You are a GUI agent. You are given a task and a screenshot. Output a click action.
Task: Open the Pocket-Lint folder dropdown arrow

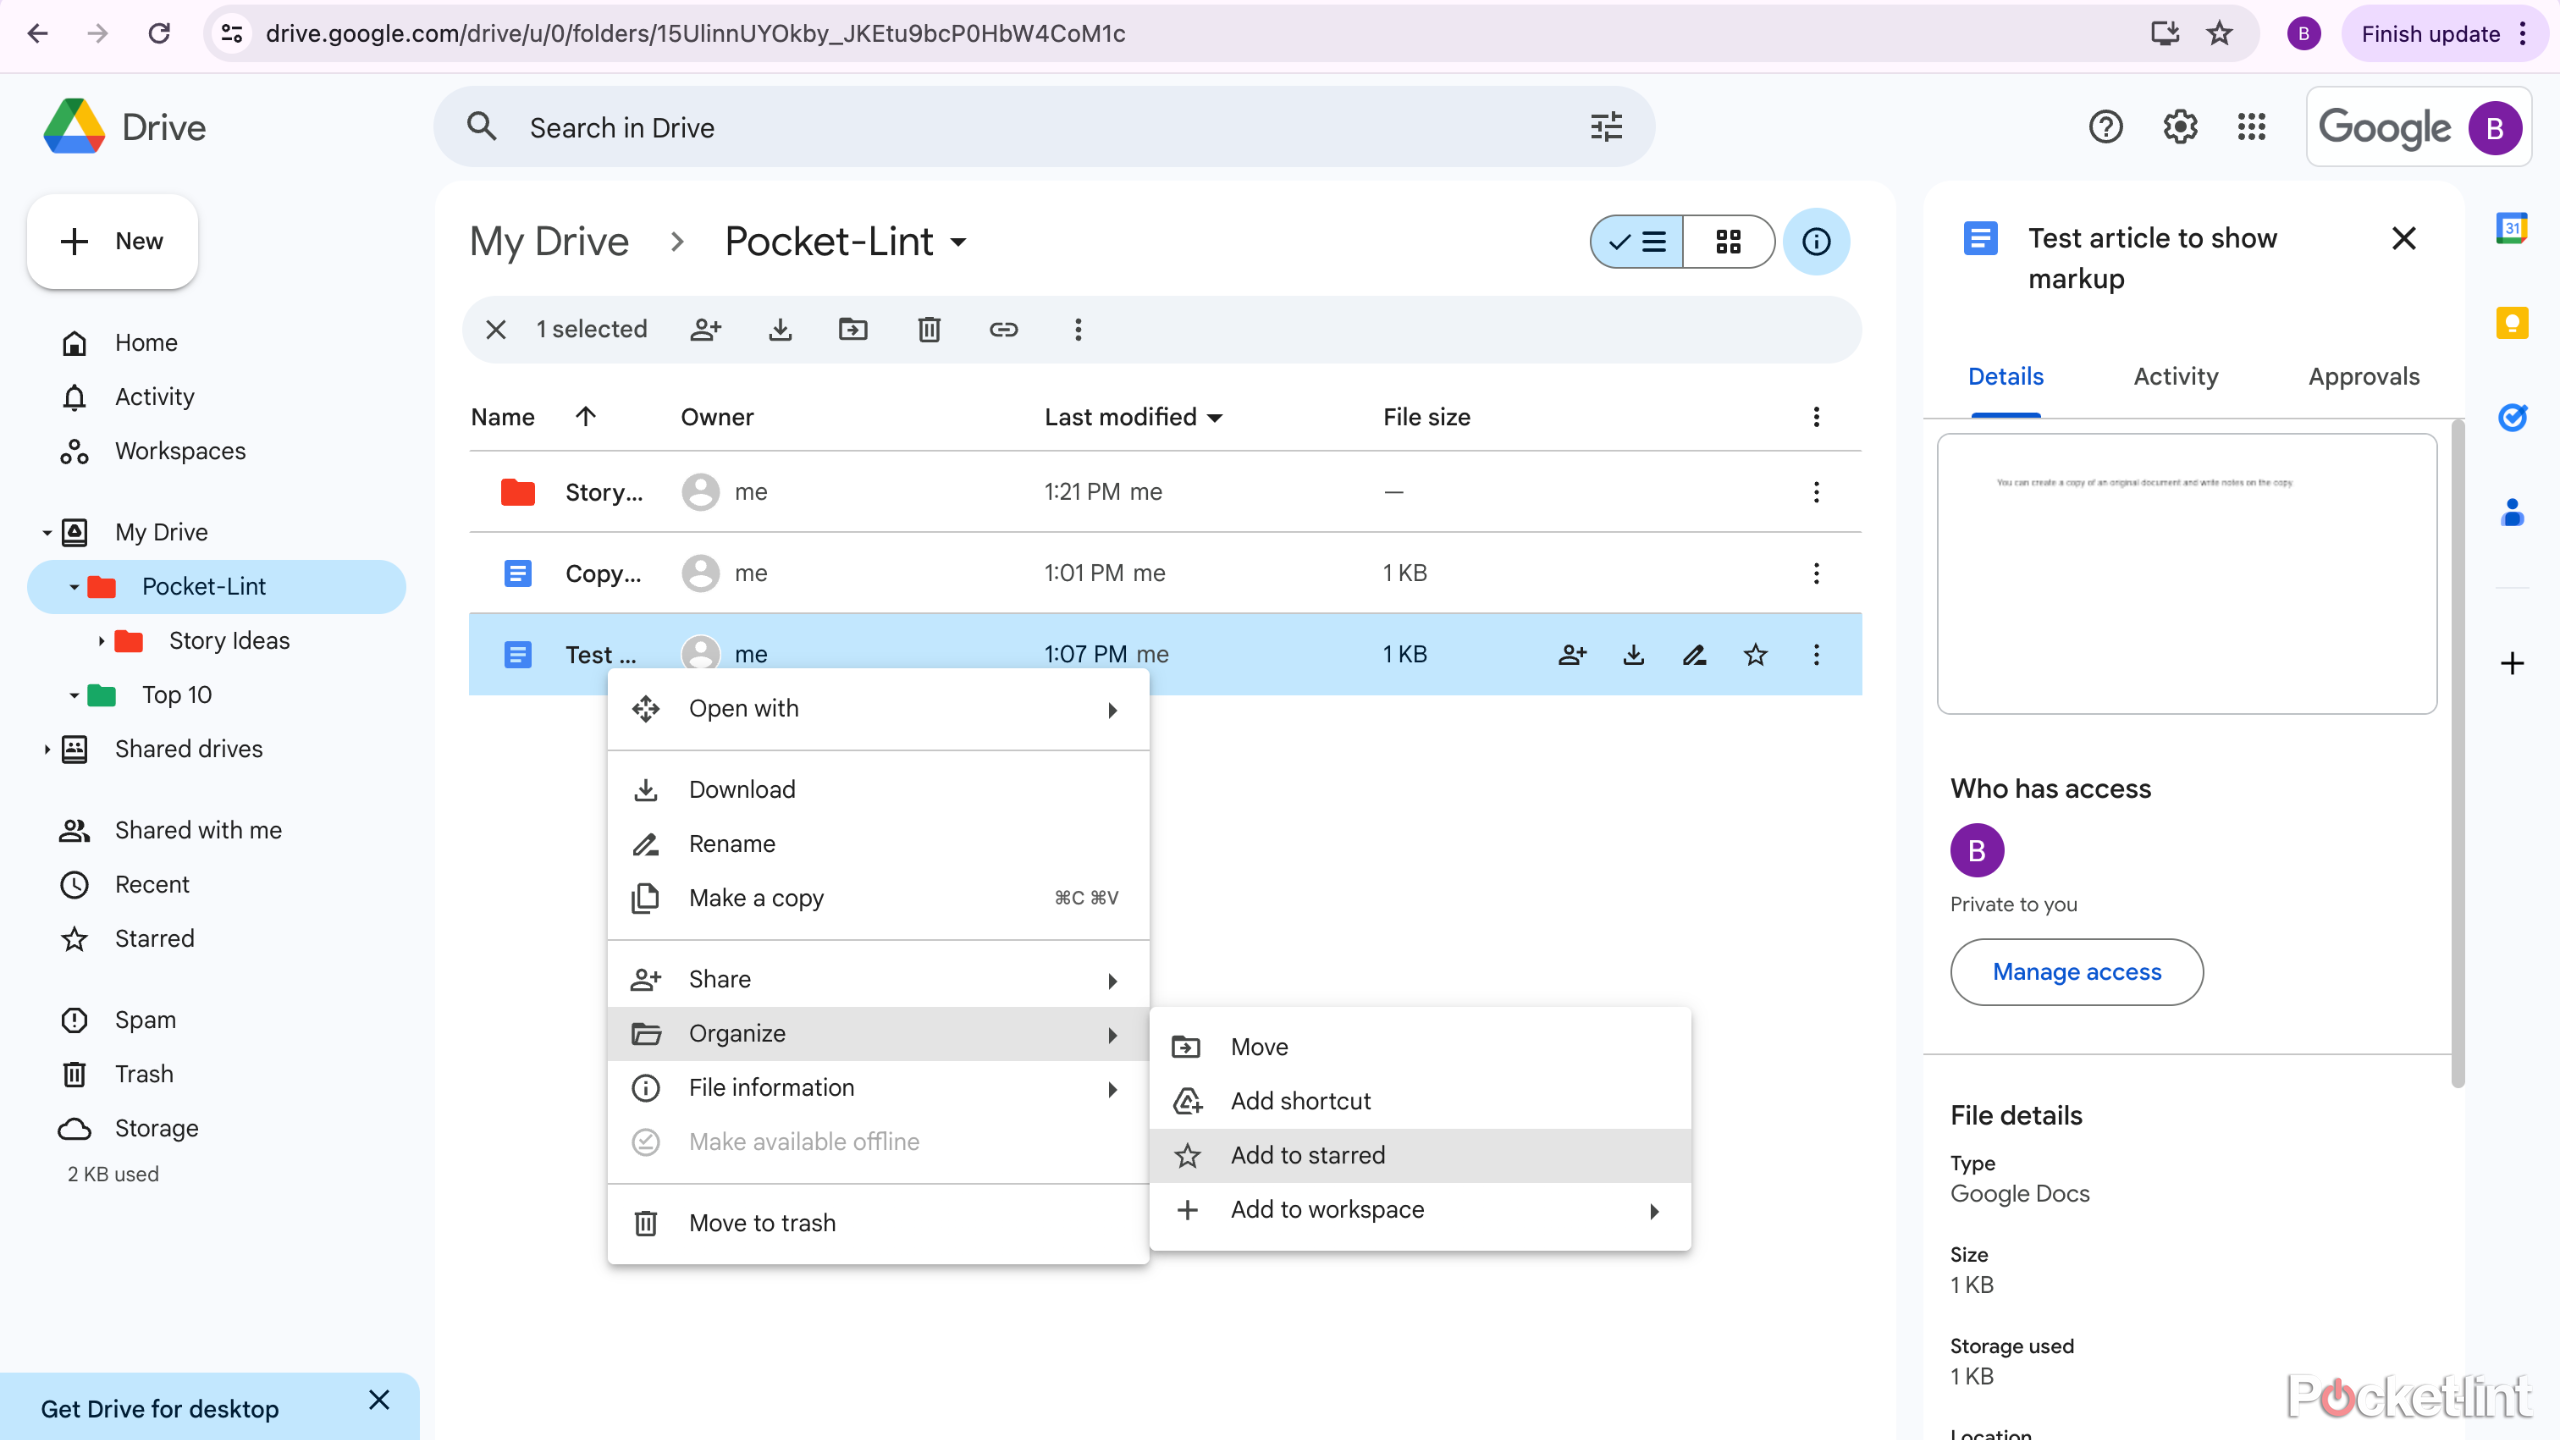tap(958, 242)
